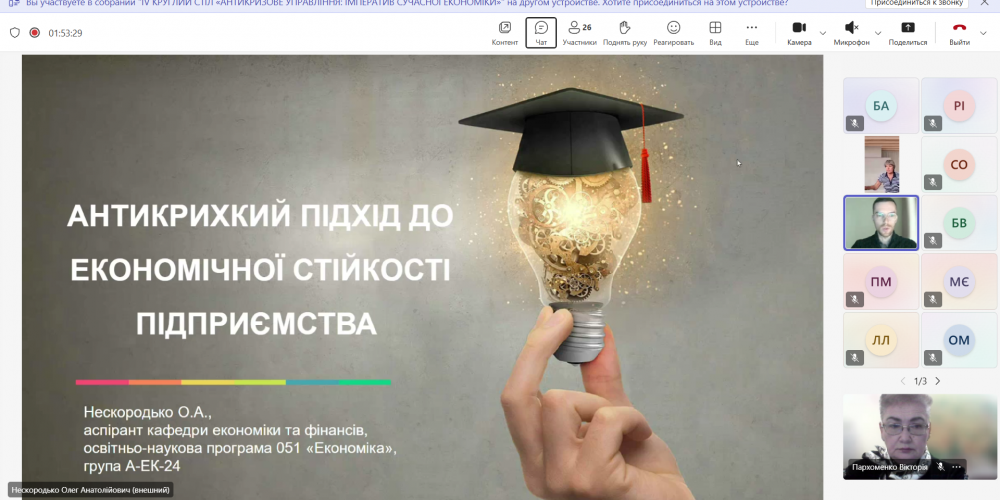This screenshot has height=500, width=1000.
Task: Click muted mic icon on БВ tile
Action: [933, 240]
